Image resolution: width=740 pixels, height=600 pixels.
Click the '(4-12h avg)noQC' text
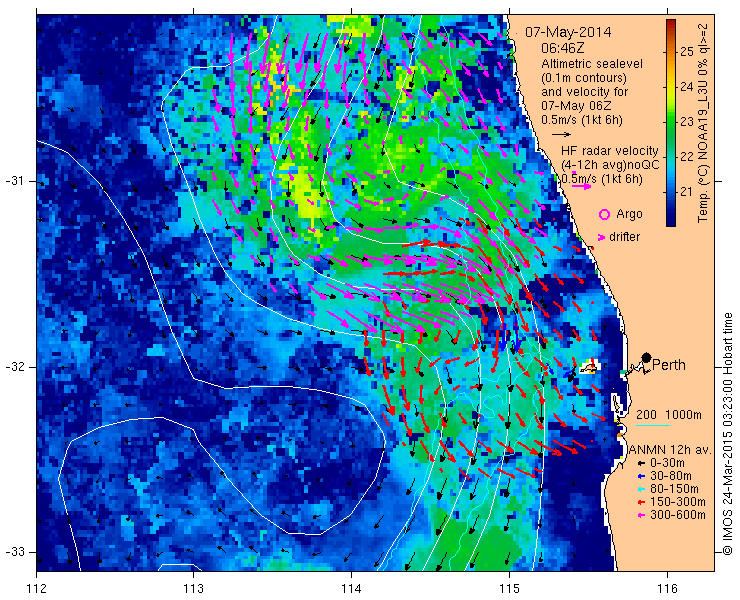point(610,164)
